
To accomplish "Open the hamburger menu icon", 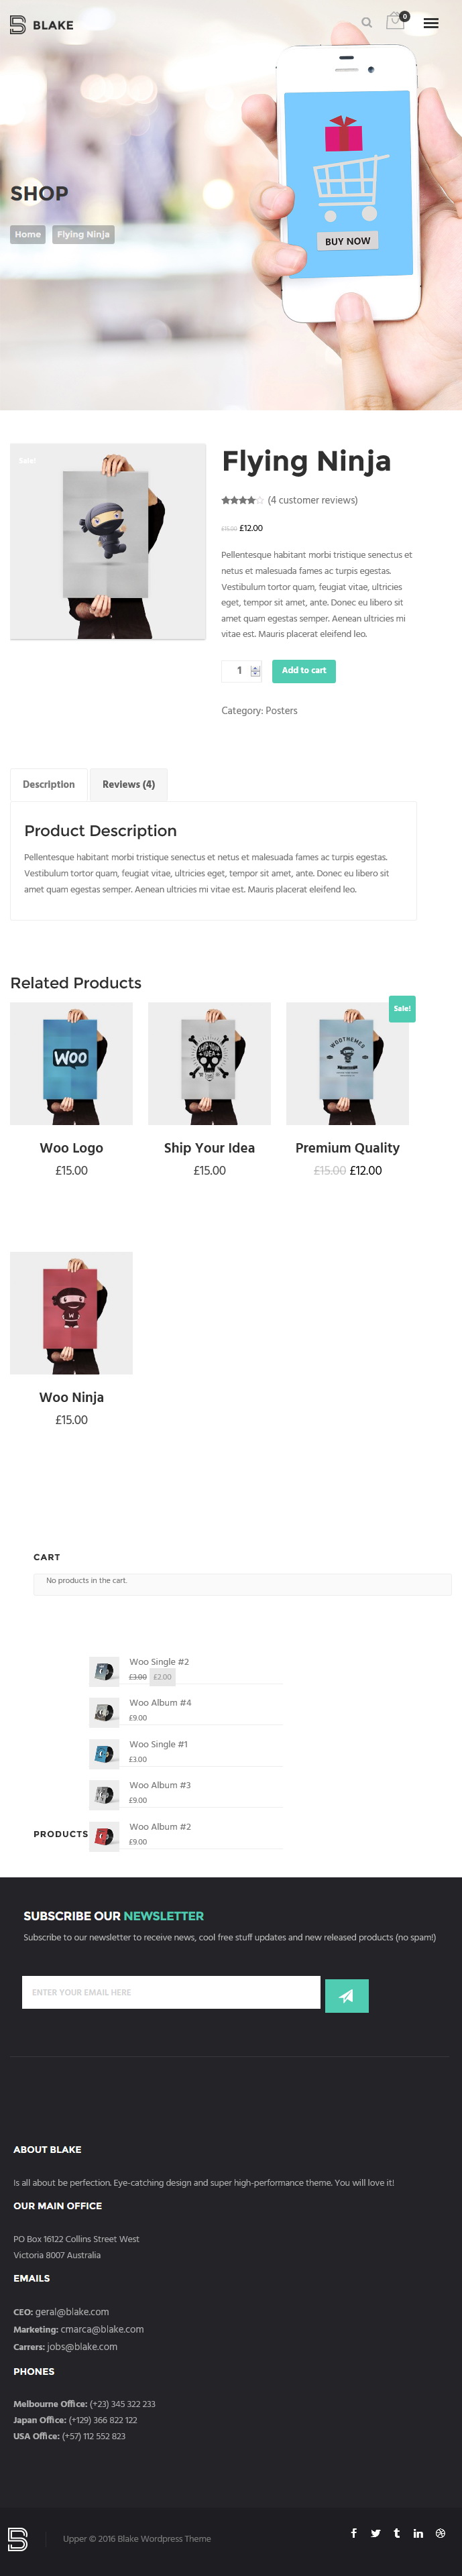I will point(431,23).
